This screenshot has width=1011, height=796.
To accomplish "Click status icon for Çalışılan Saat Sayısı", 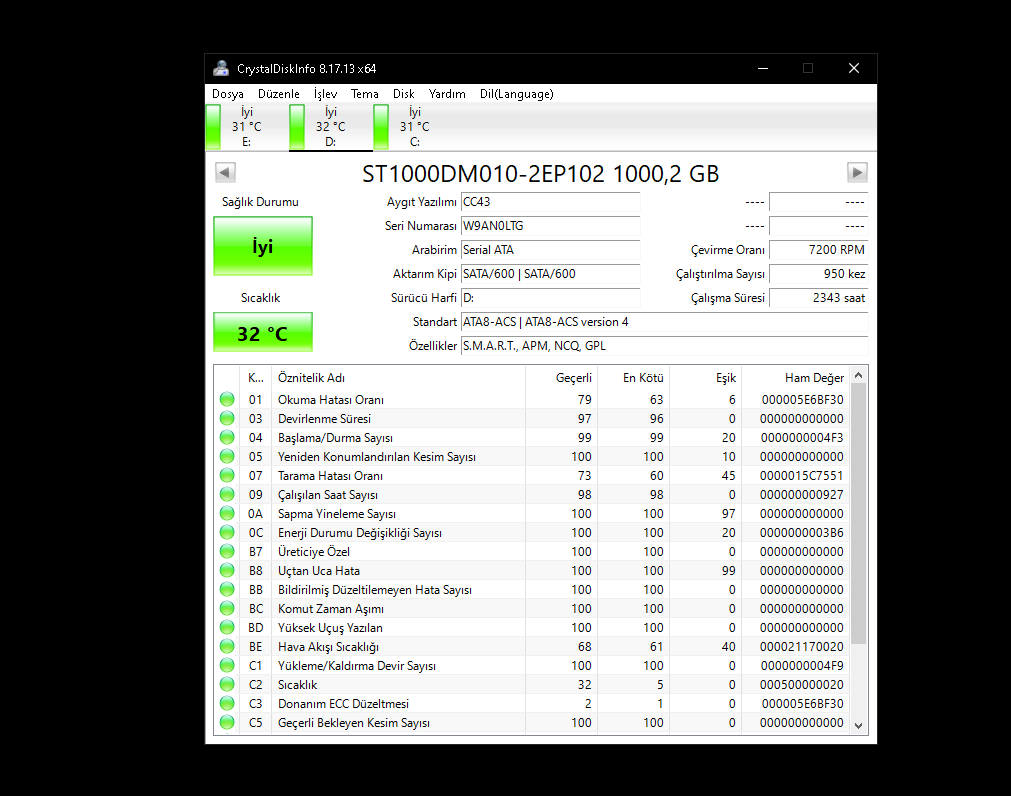I will (227, 494).
